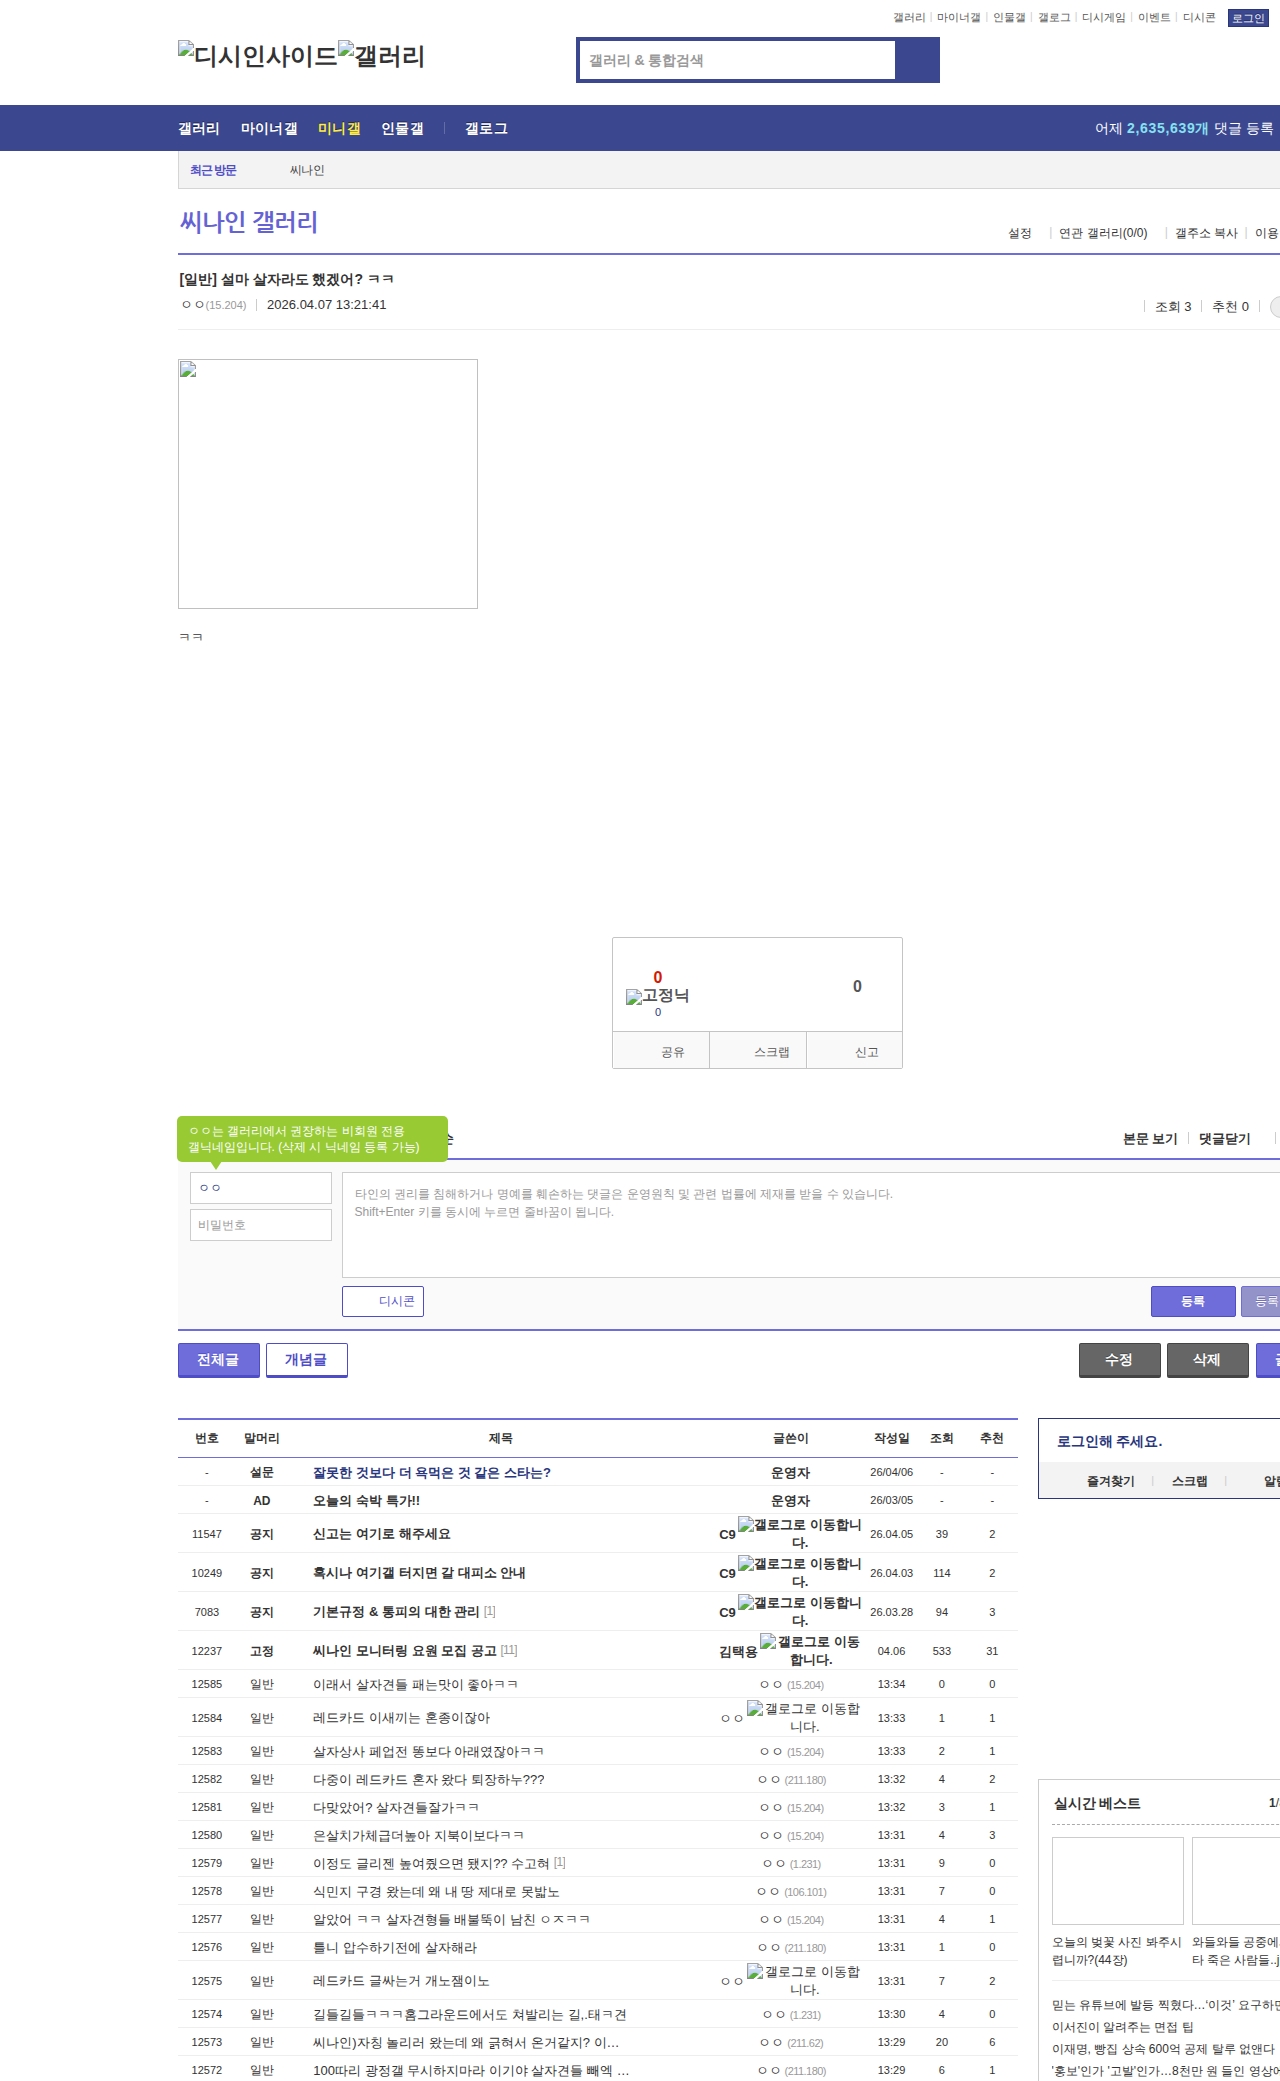Viewport: 1280px width, 2081px height.
Task: Click 스크랩 button under the recommend box
Action: click(x=759, y=1051)
